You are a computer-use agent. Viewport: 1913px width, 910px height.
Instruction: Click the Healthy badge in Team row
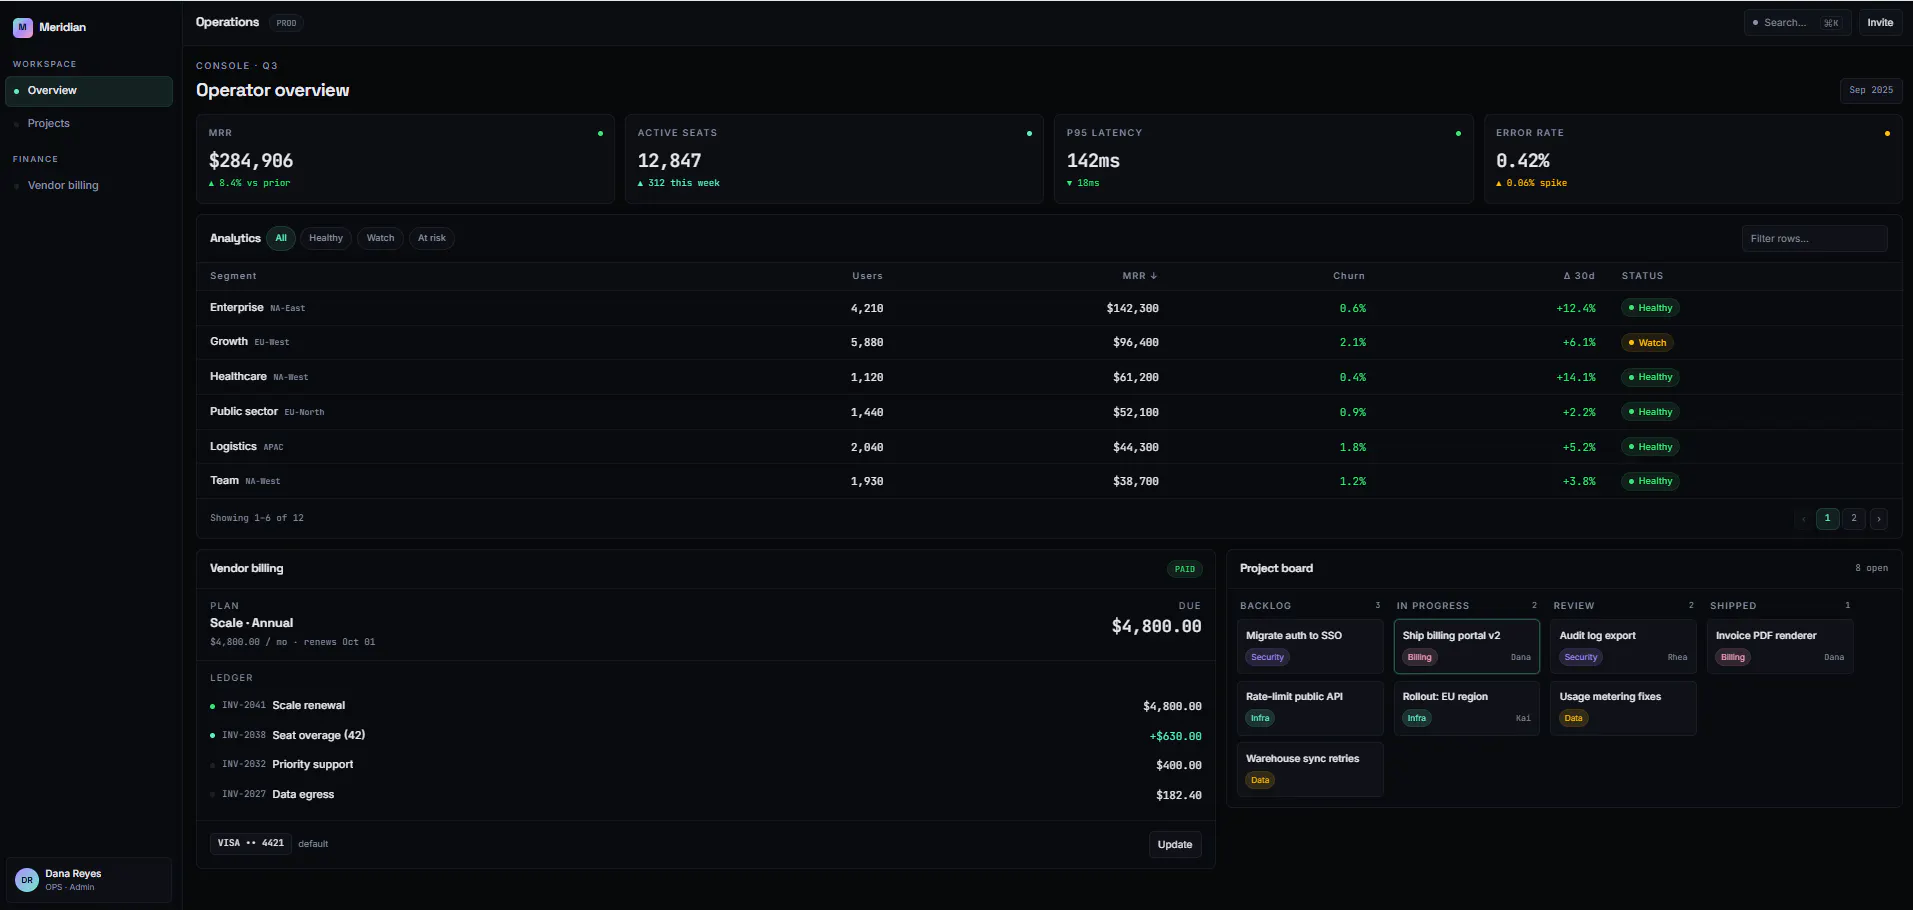click(x=1650, y=481)
